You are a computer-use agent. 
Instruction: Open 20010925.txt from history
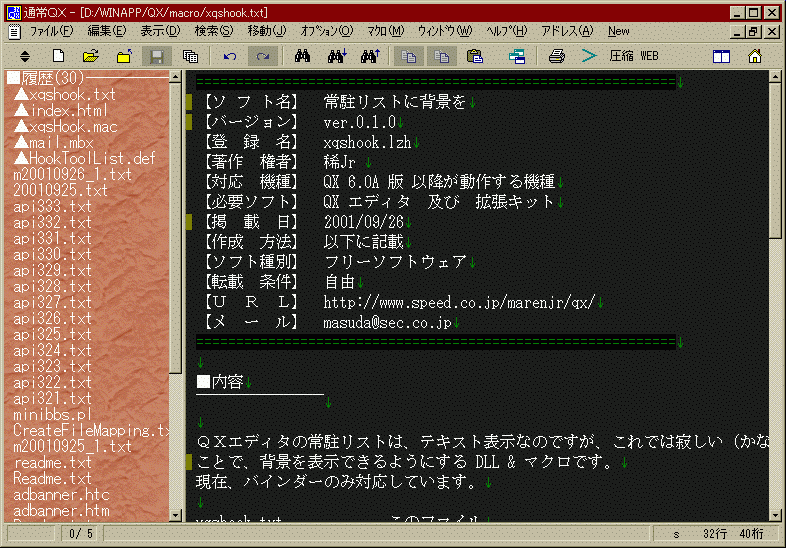point(60,191)
